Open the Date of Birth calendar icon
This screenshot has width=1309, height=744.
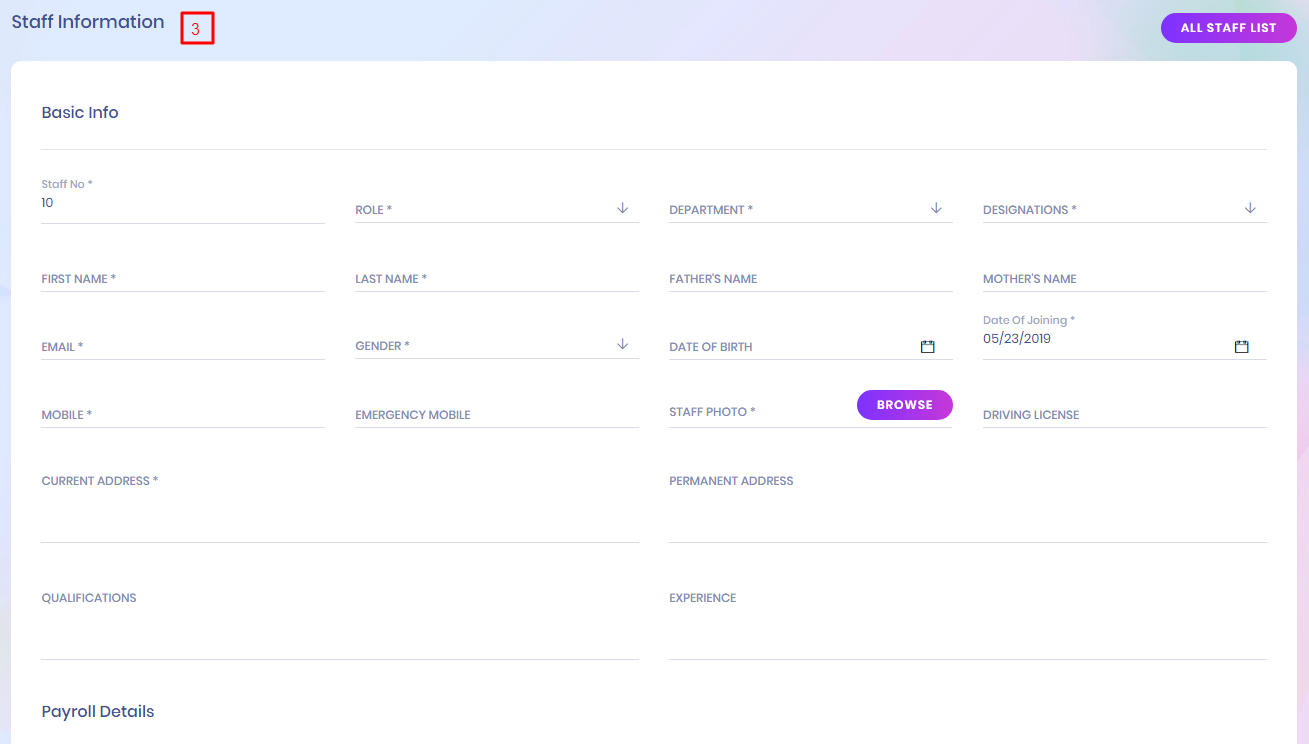click(x=927, y=347)
